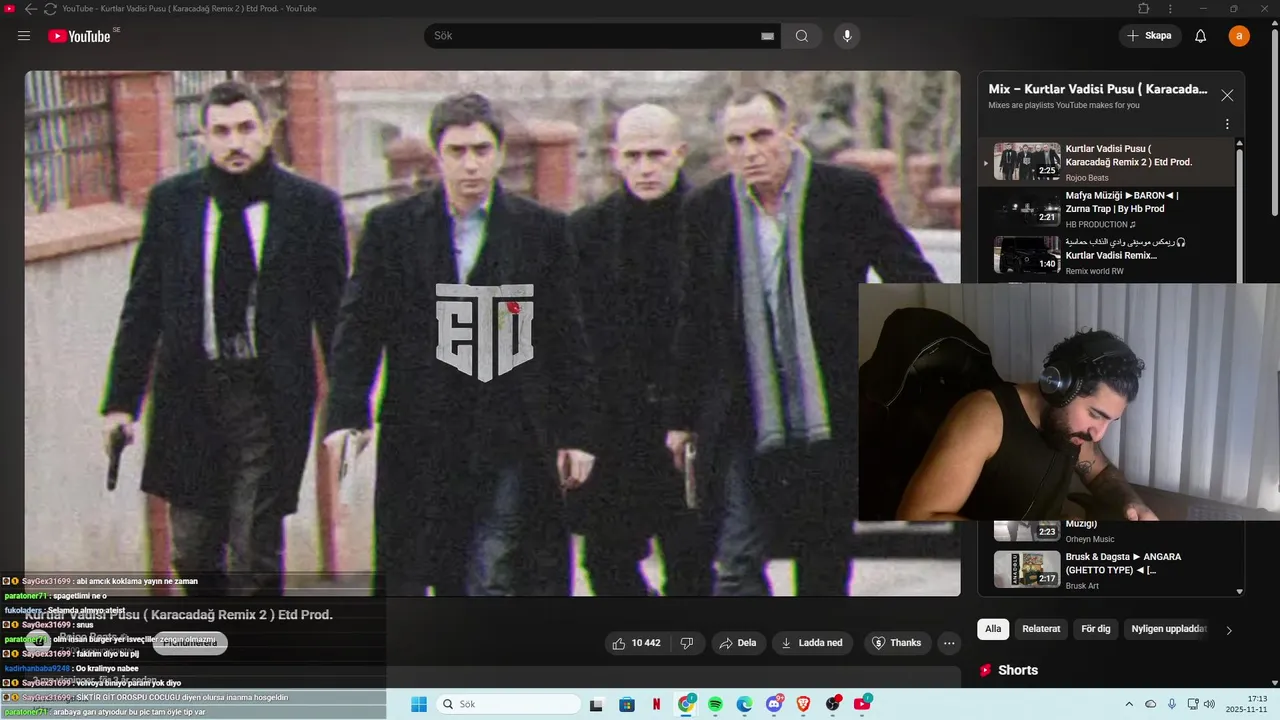Open Discord from the taskbar
Viewport: 1280px width, 720px height.
(x=774, y=704)
